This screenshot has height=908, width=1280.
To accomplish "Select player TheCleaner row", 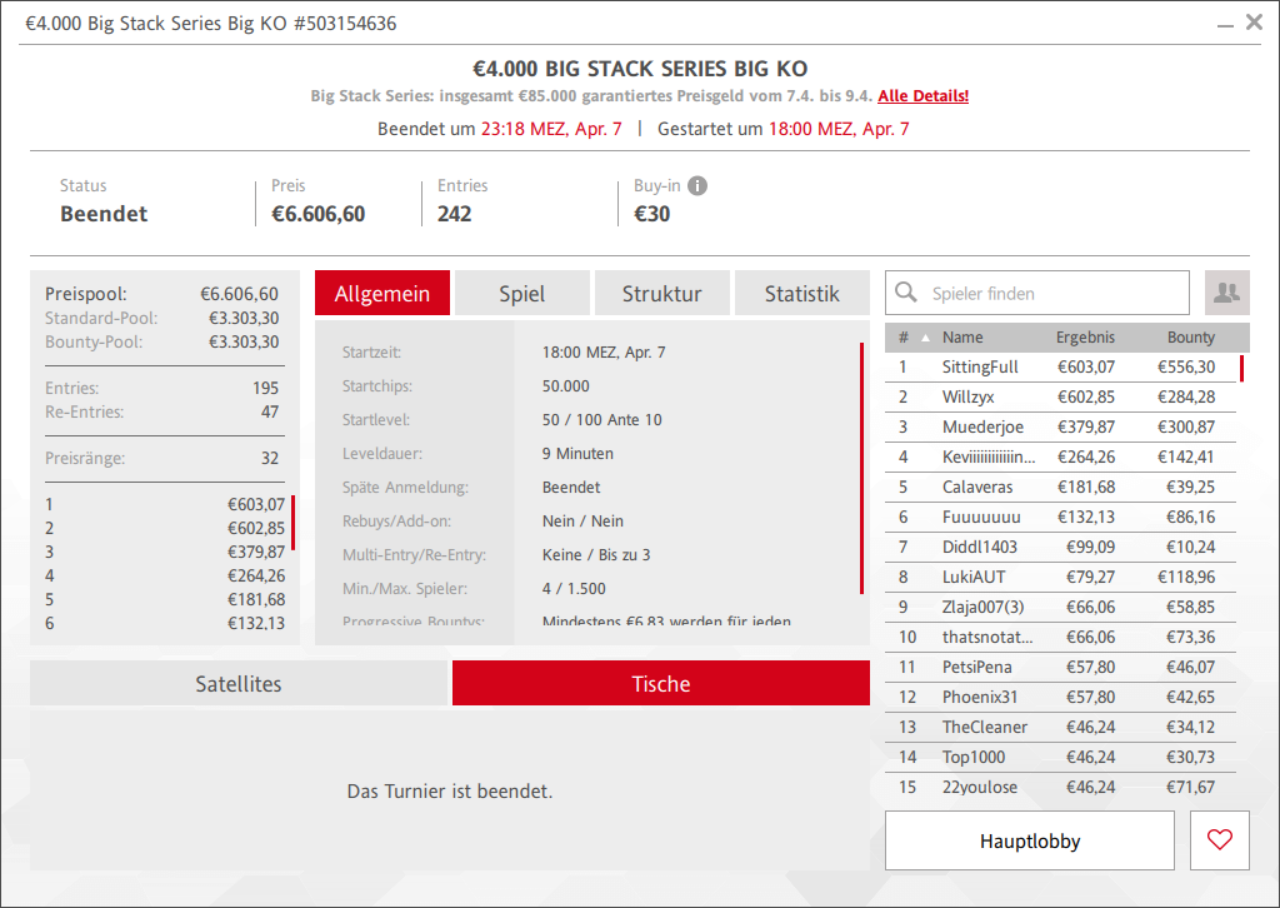I will click(1061, 727).
